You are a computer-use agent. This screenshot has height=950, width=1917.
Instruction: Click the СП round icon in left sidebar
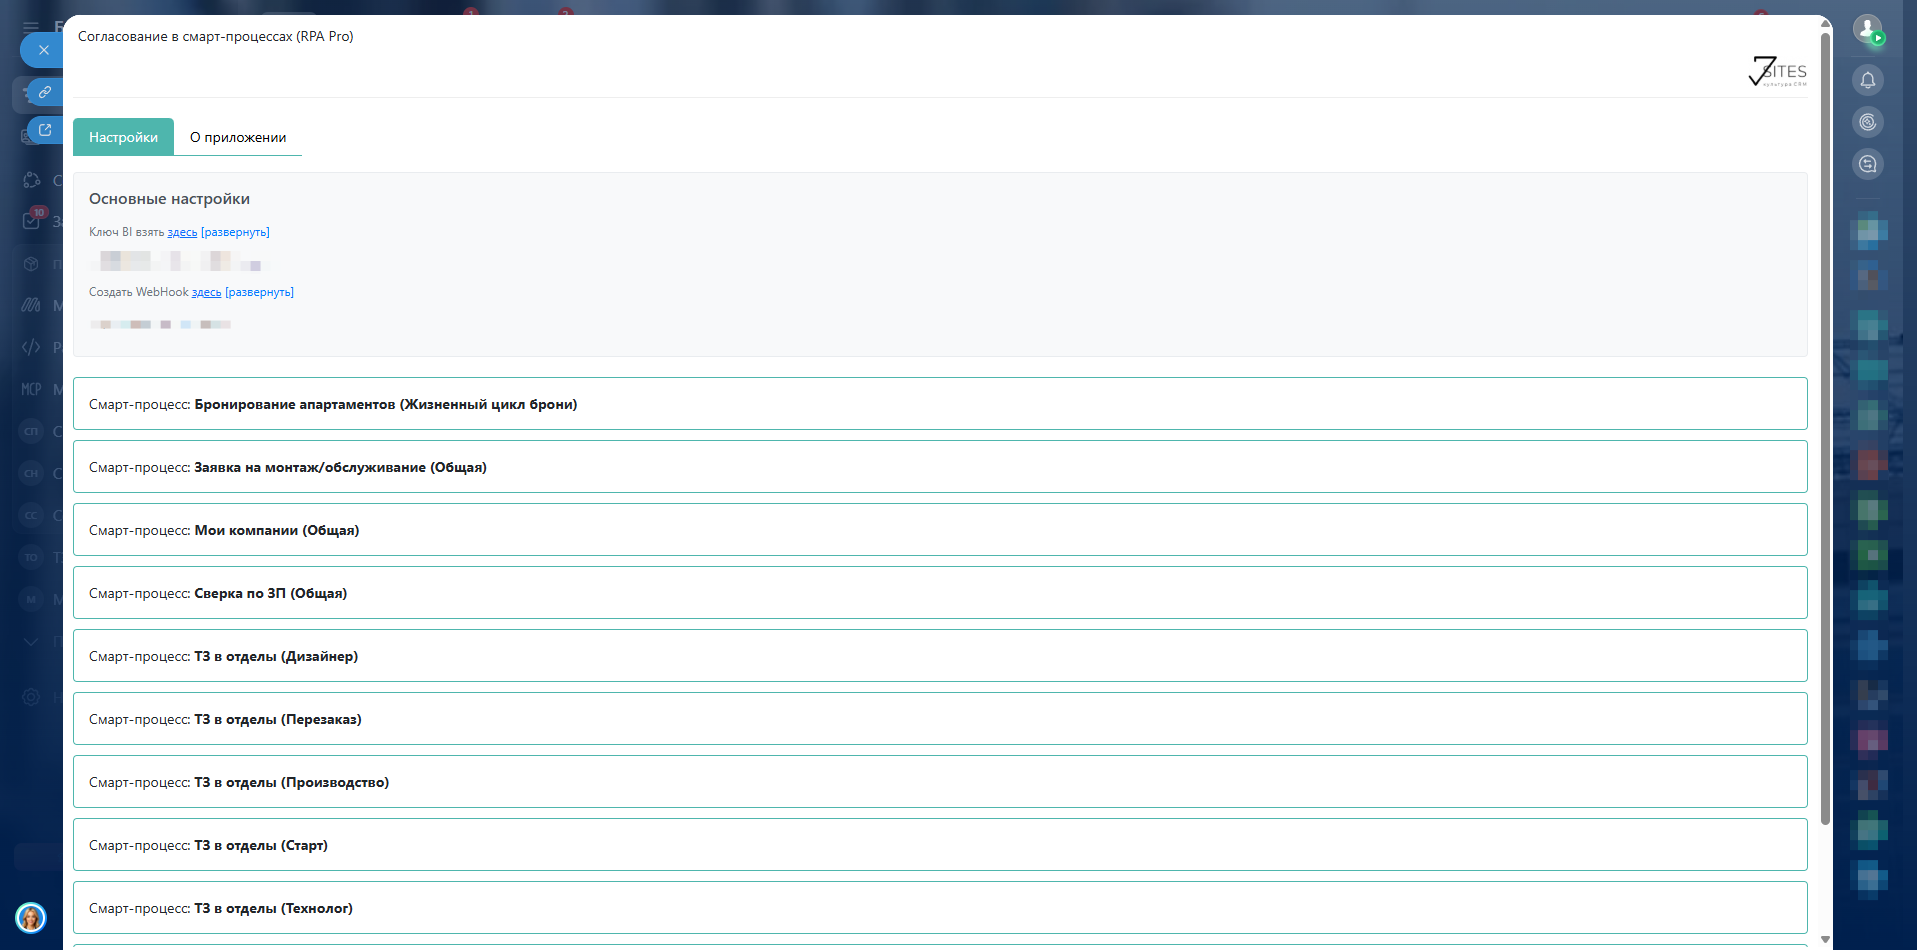pos(32,431)
